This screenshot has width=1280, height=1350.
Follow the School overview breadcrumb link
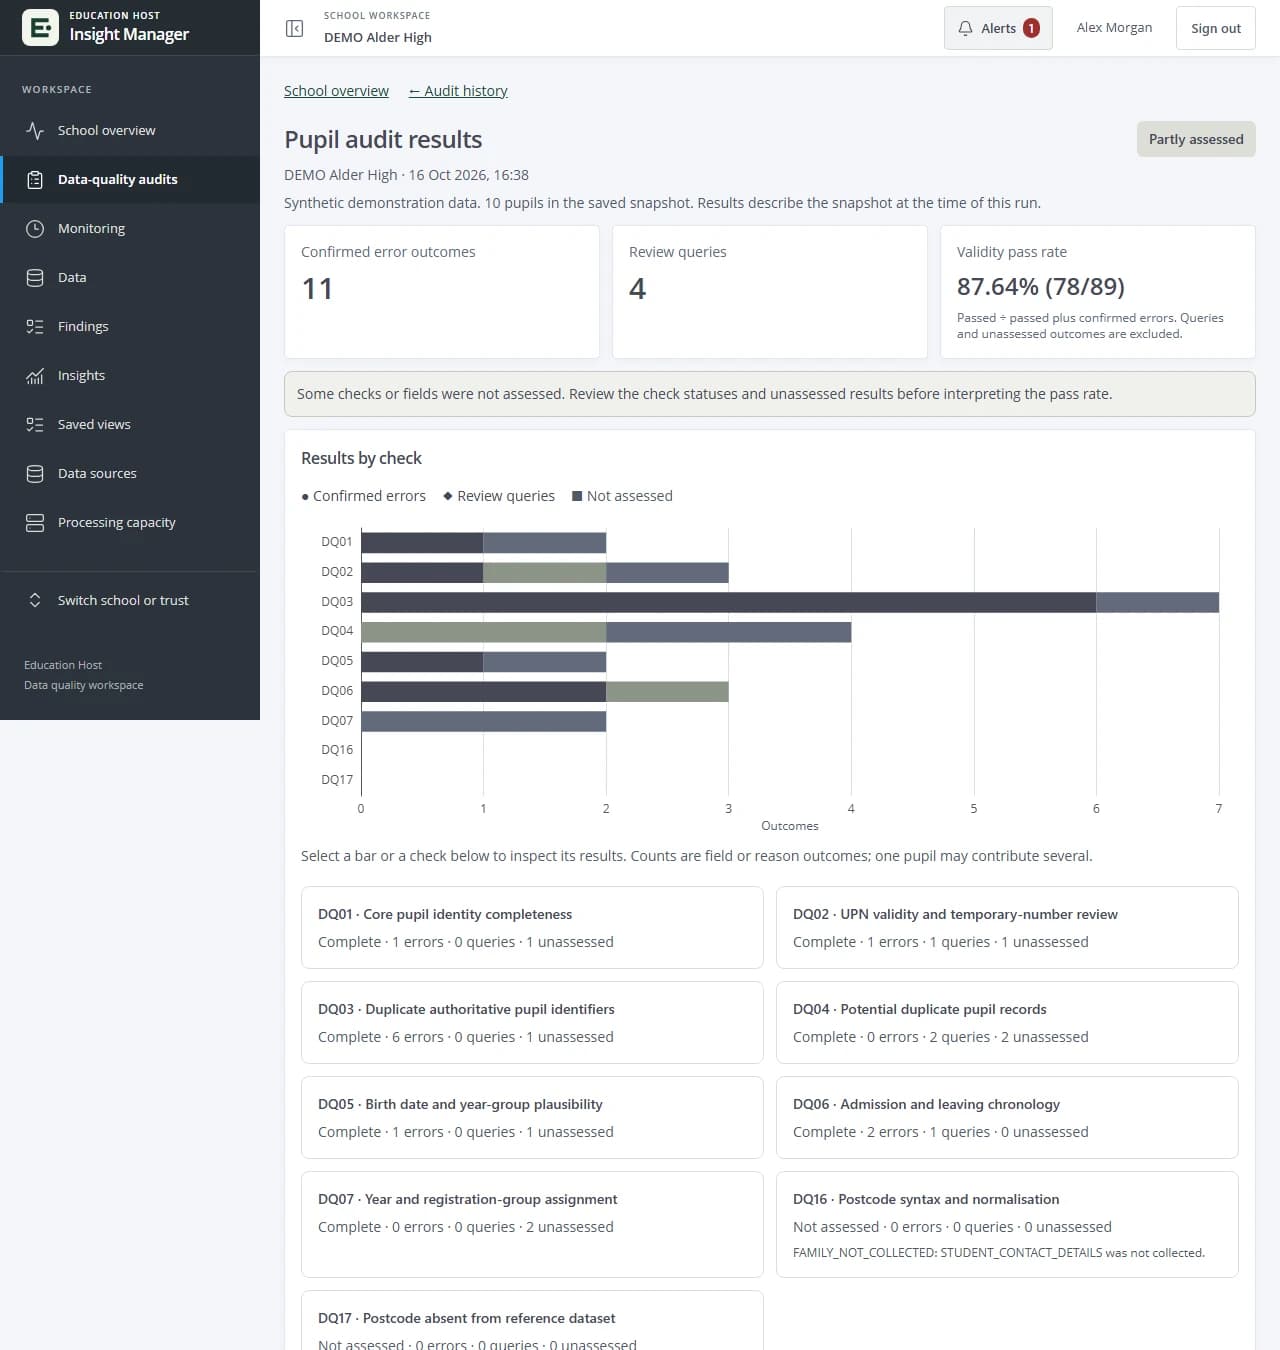336,91
